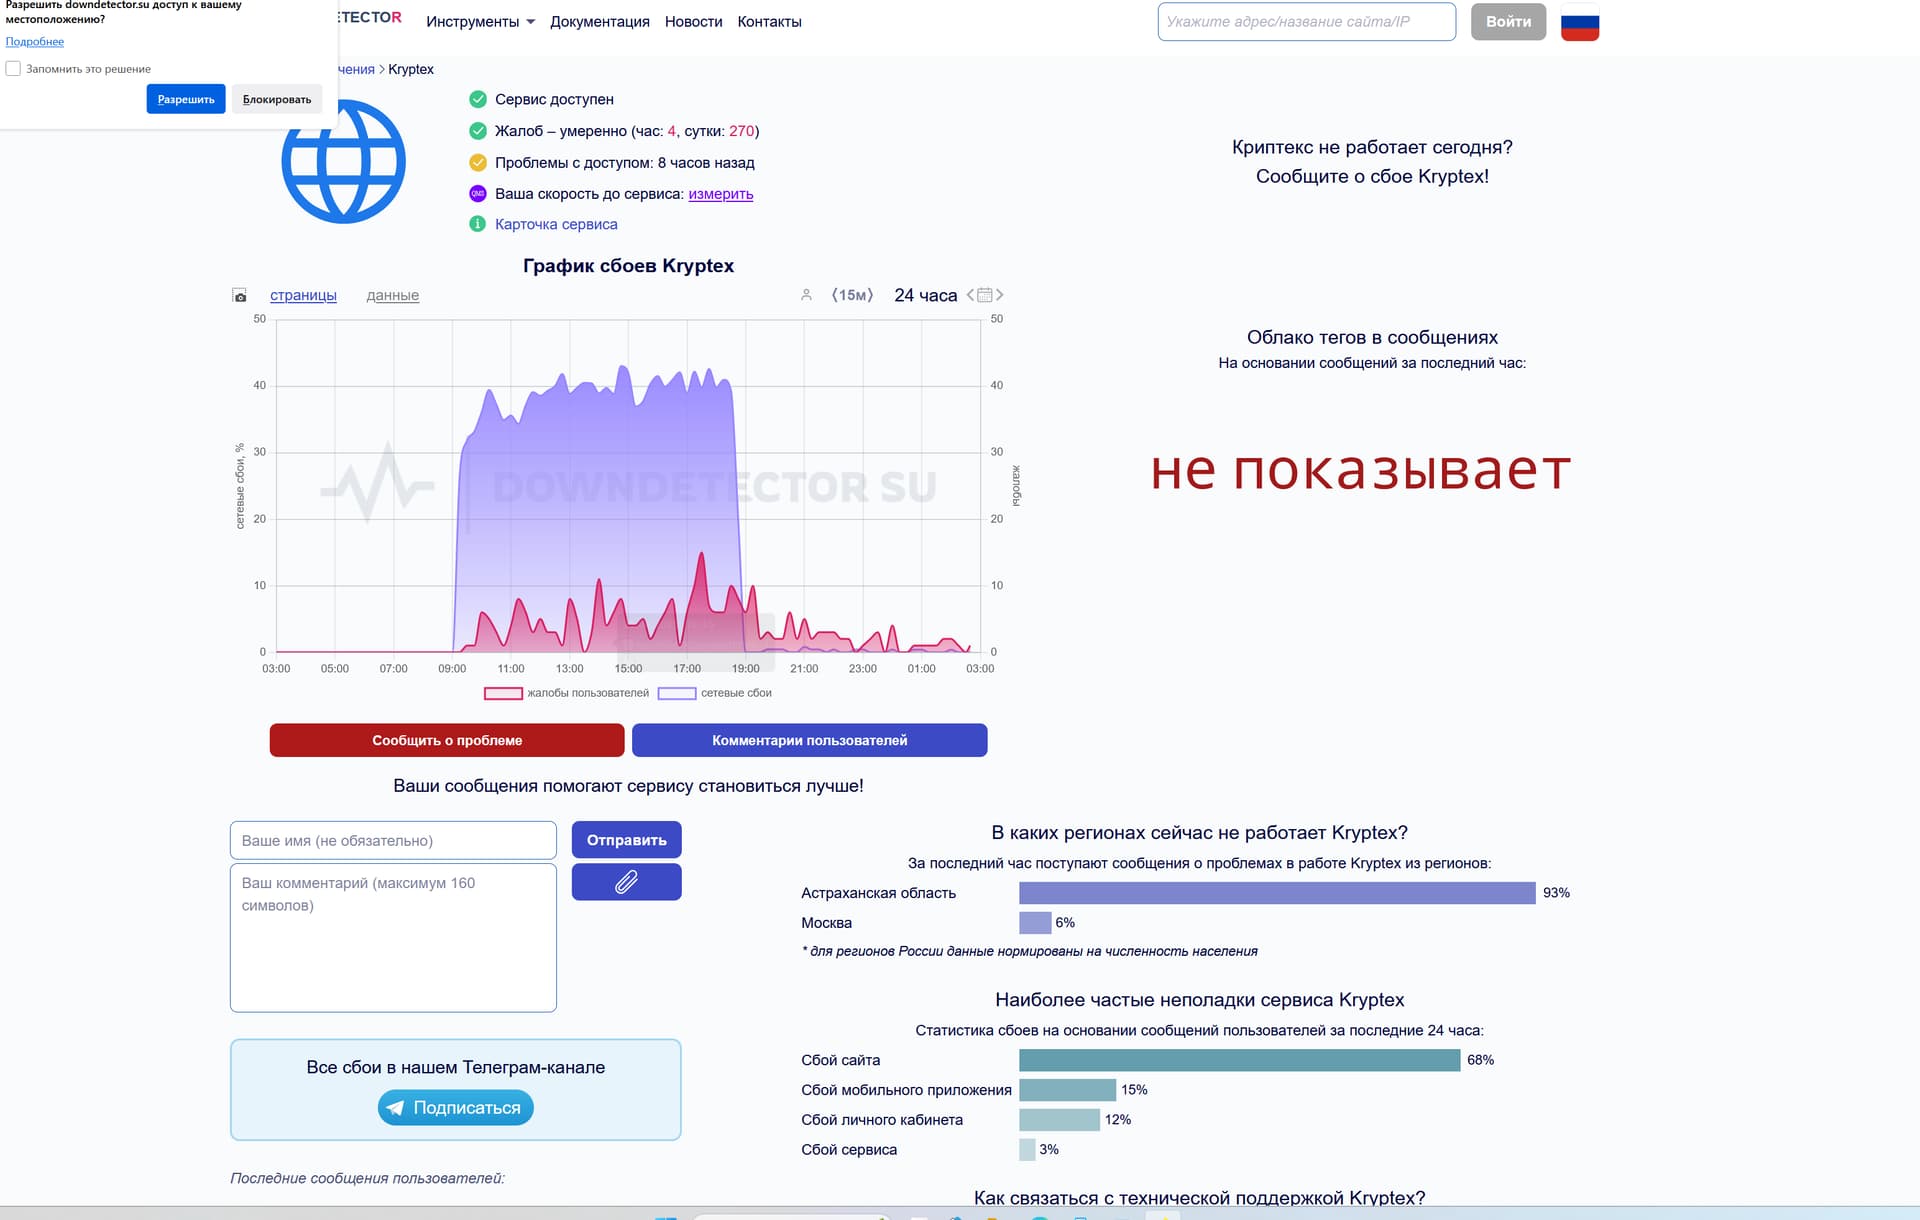Go to next period with right chevron
This screenshot has width=1920, height=1220.
(999, 295)
